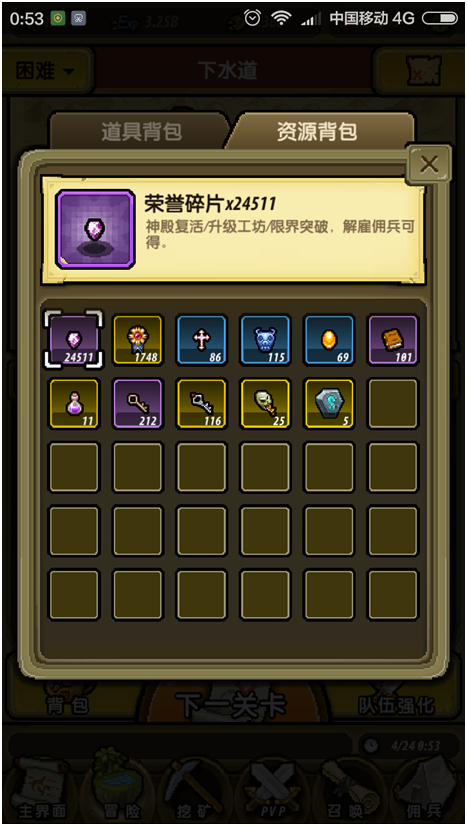Open the 困难 difficulty dropdown
467x826 pixels.
[x=46, y=71]
